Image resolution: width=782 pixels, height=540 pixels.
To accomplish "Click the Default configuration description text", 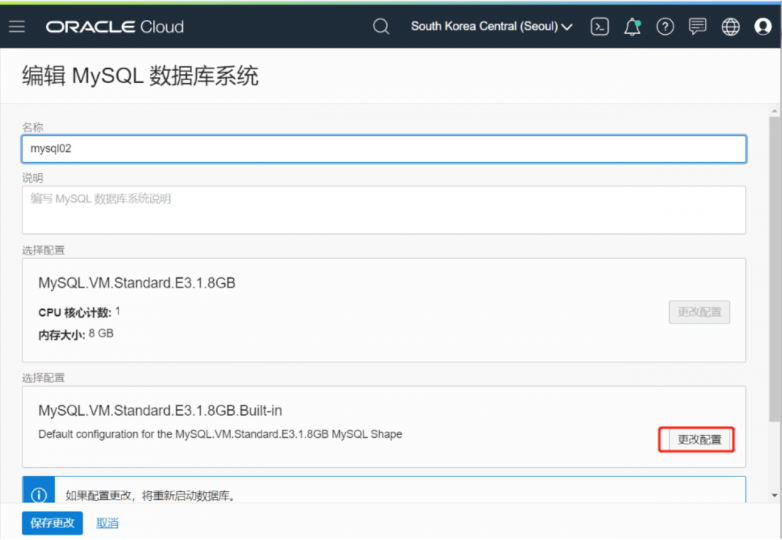I will click(220, 434).
